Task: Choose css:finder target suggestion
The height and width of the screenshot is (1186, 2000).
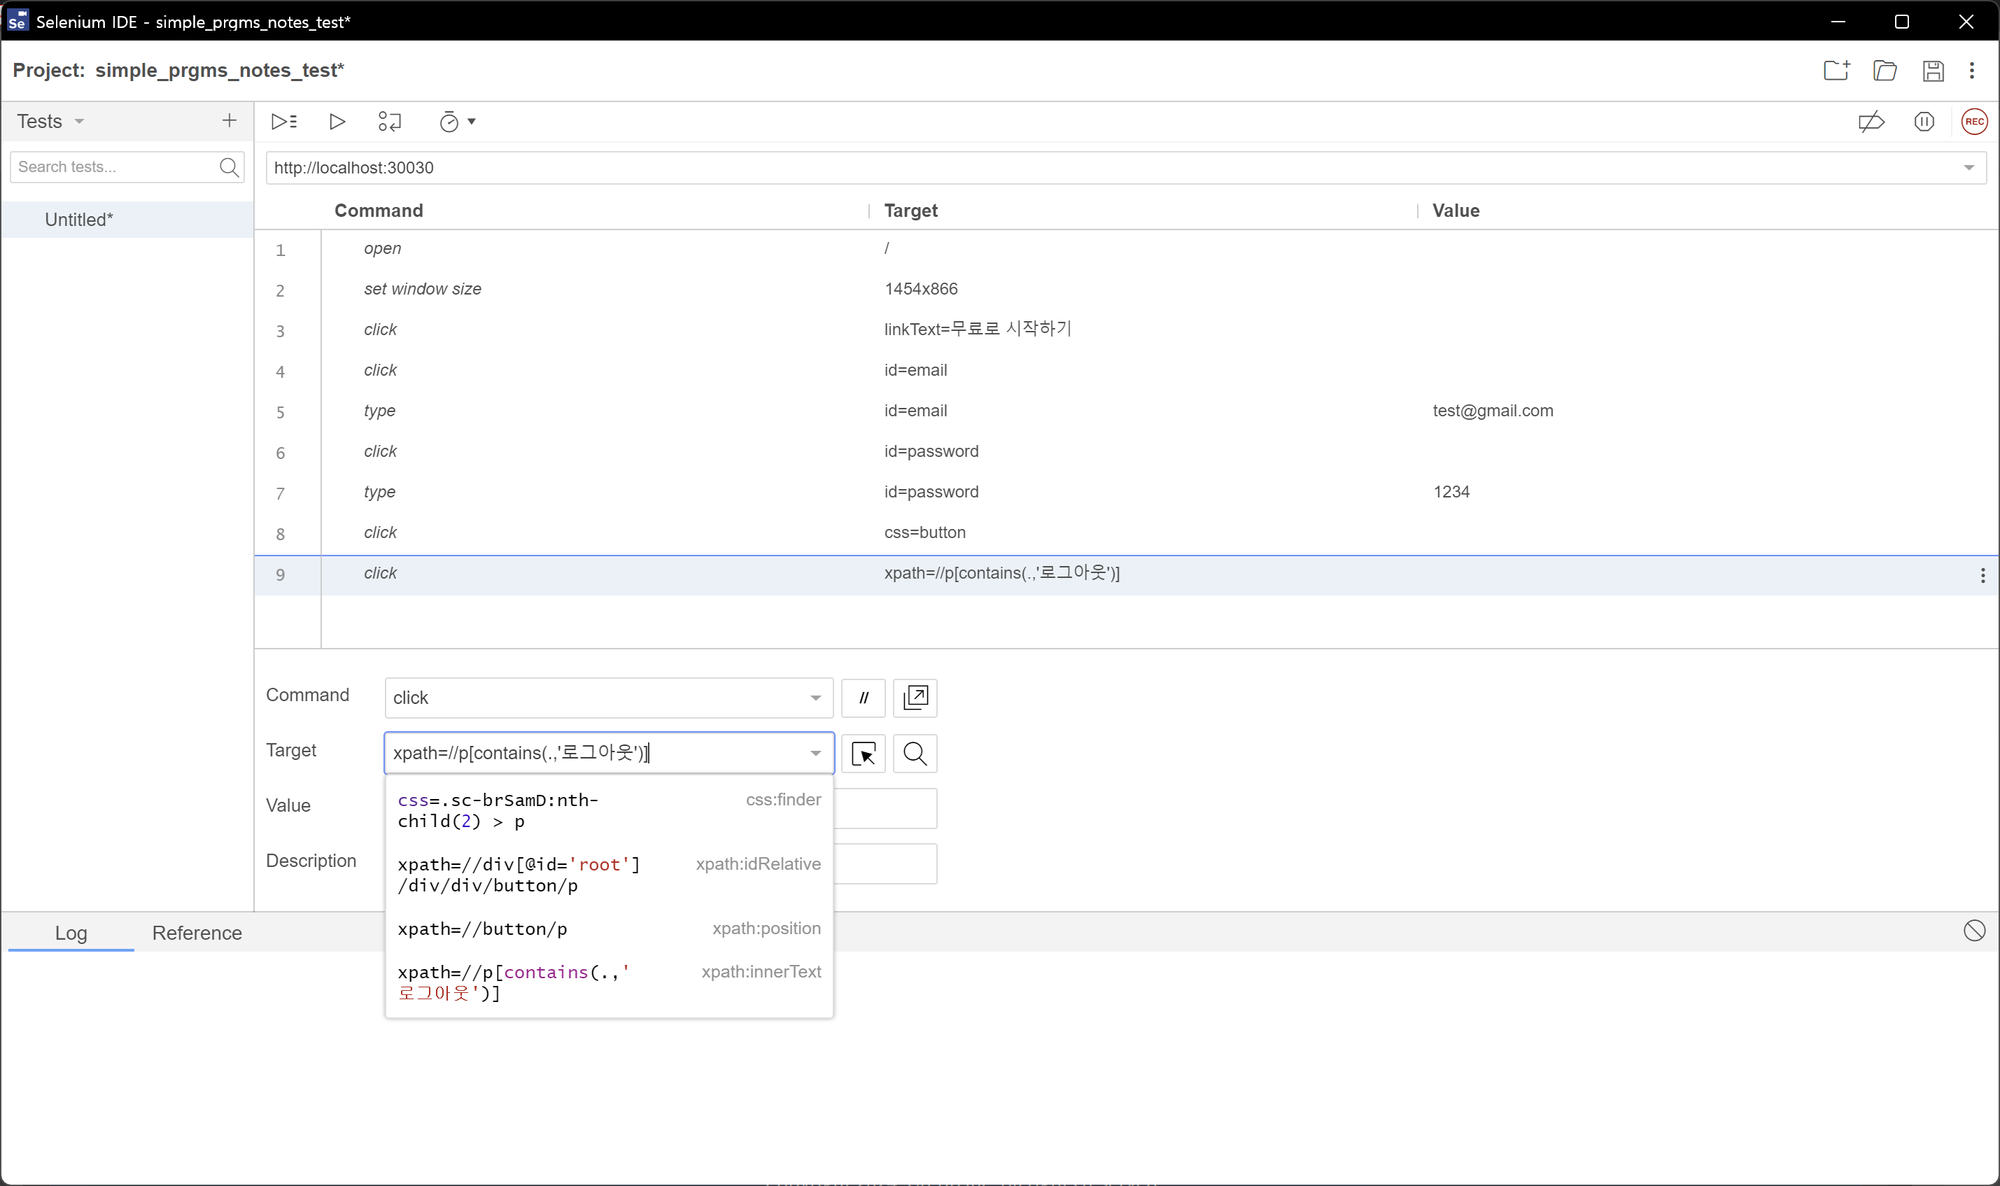Action: (609, 811)
